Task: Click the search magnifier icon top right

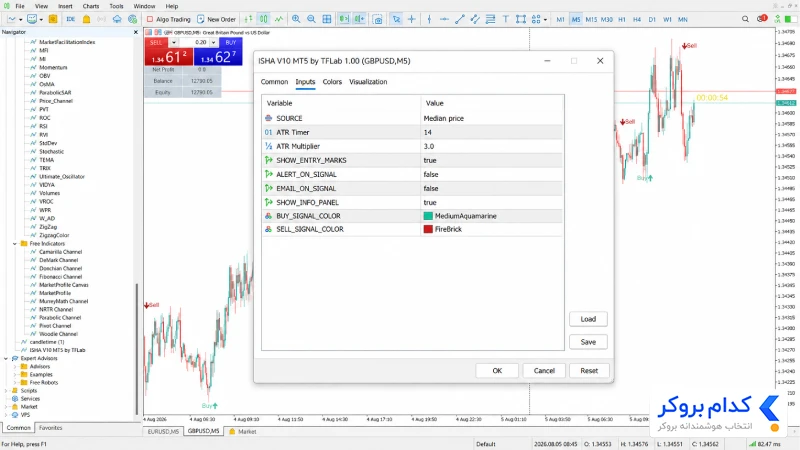Action: [745, 19]
